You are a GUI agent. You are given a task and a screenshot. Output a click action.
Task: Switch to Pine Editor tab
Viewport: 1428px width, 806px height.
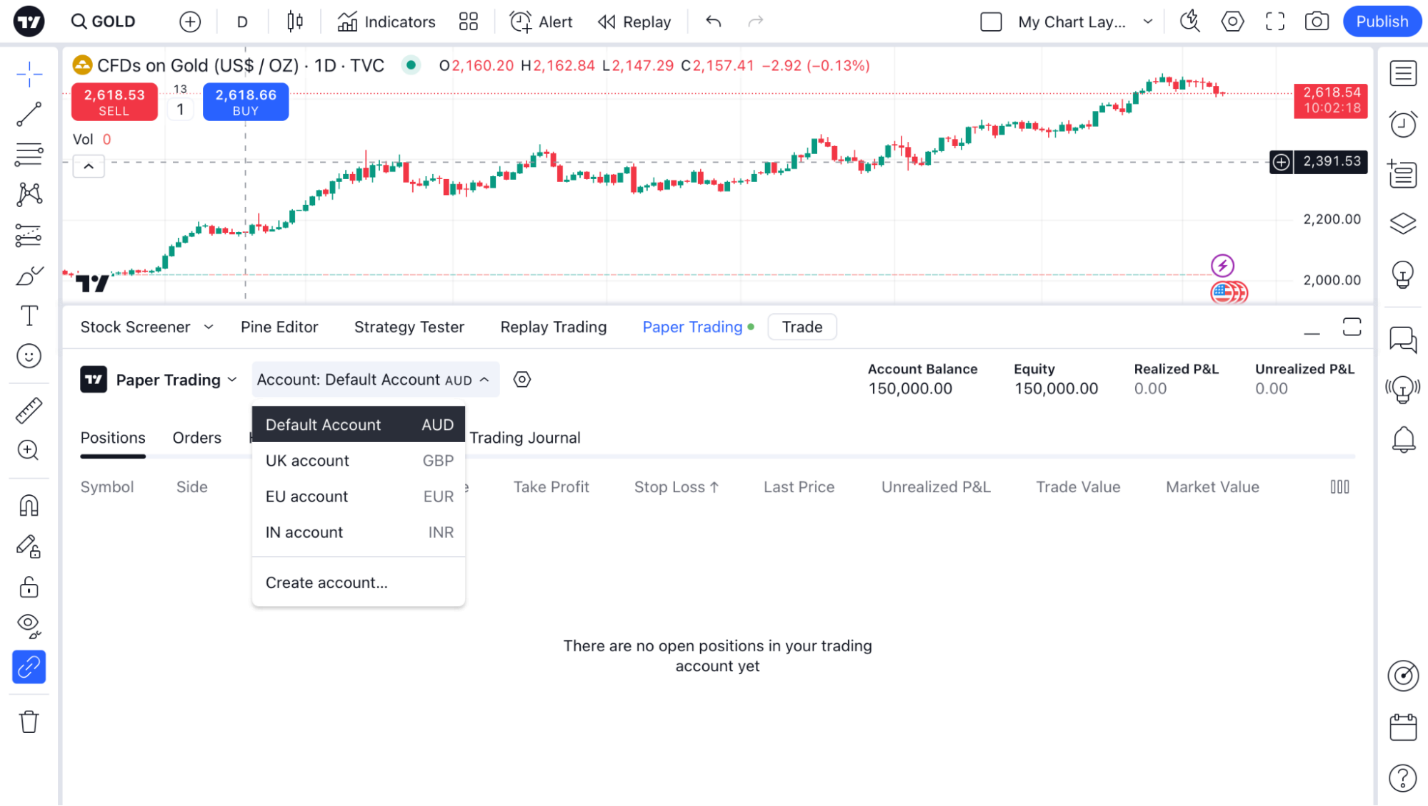click(279, 327)
